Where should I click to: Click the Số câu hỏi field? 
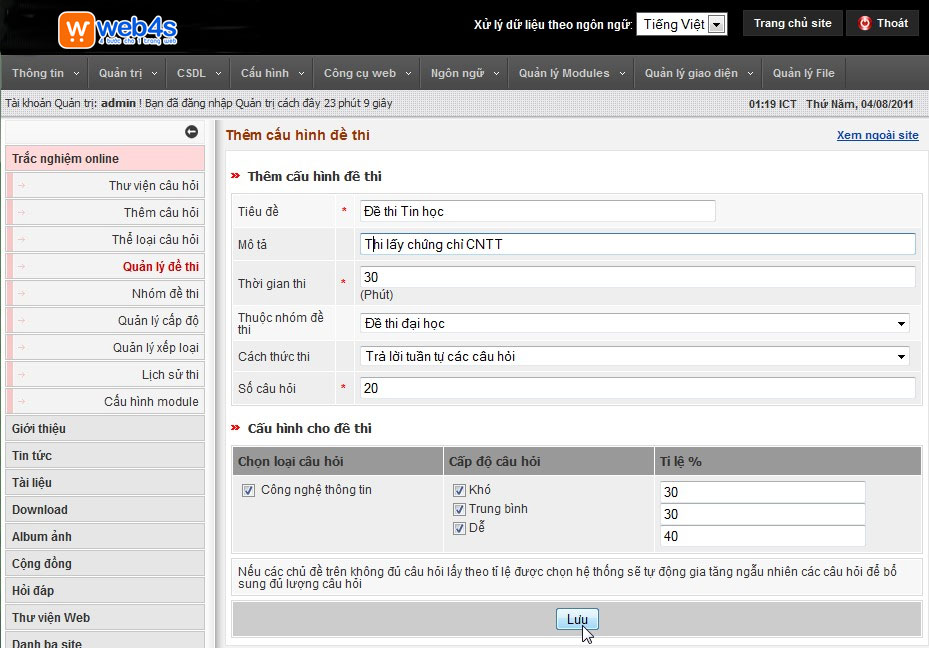coord(637,388)
